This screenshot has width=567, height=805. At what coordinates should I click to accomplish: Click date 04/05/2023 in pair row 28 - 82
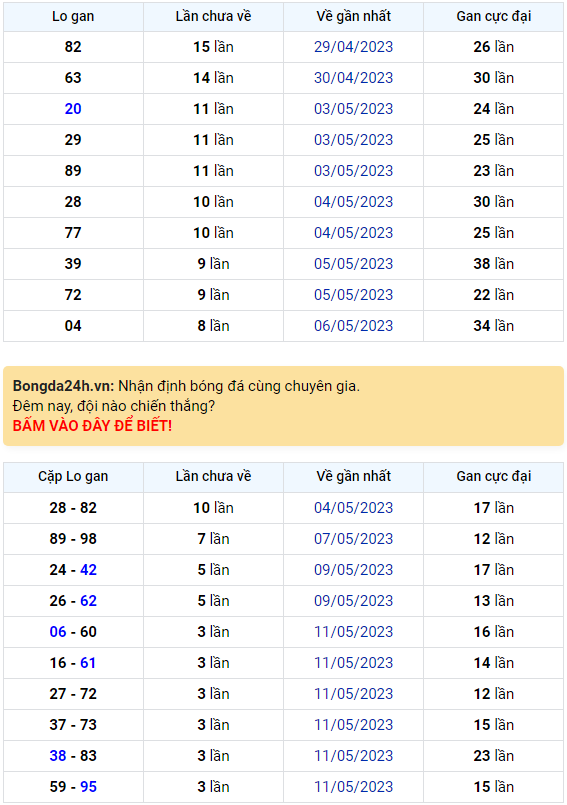pyautogui.click(x=353, y=508)
